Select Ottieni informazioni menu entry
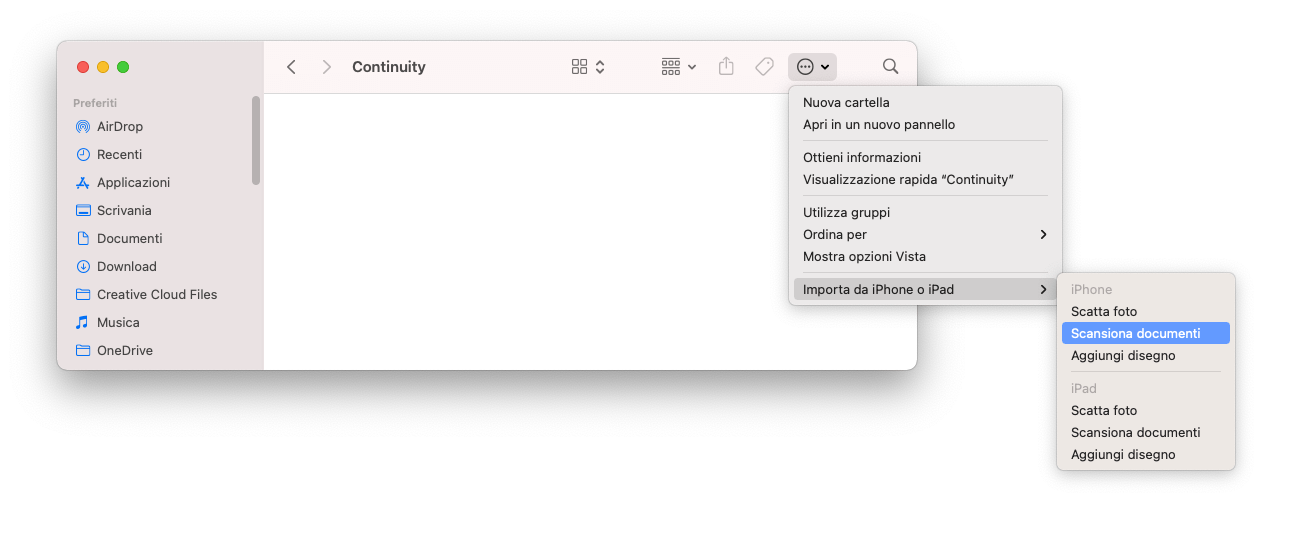Viewport: 1300px width, 545px height. pyautogui.click(x=925, y=158)
